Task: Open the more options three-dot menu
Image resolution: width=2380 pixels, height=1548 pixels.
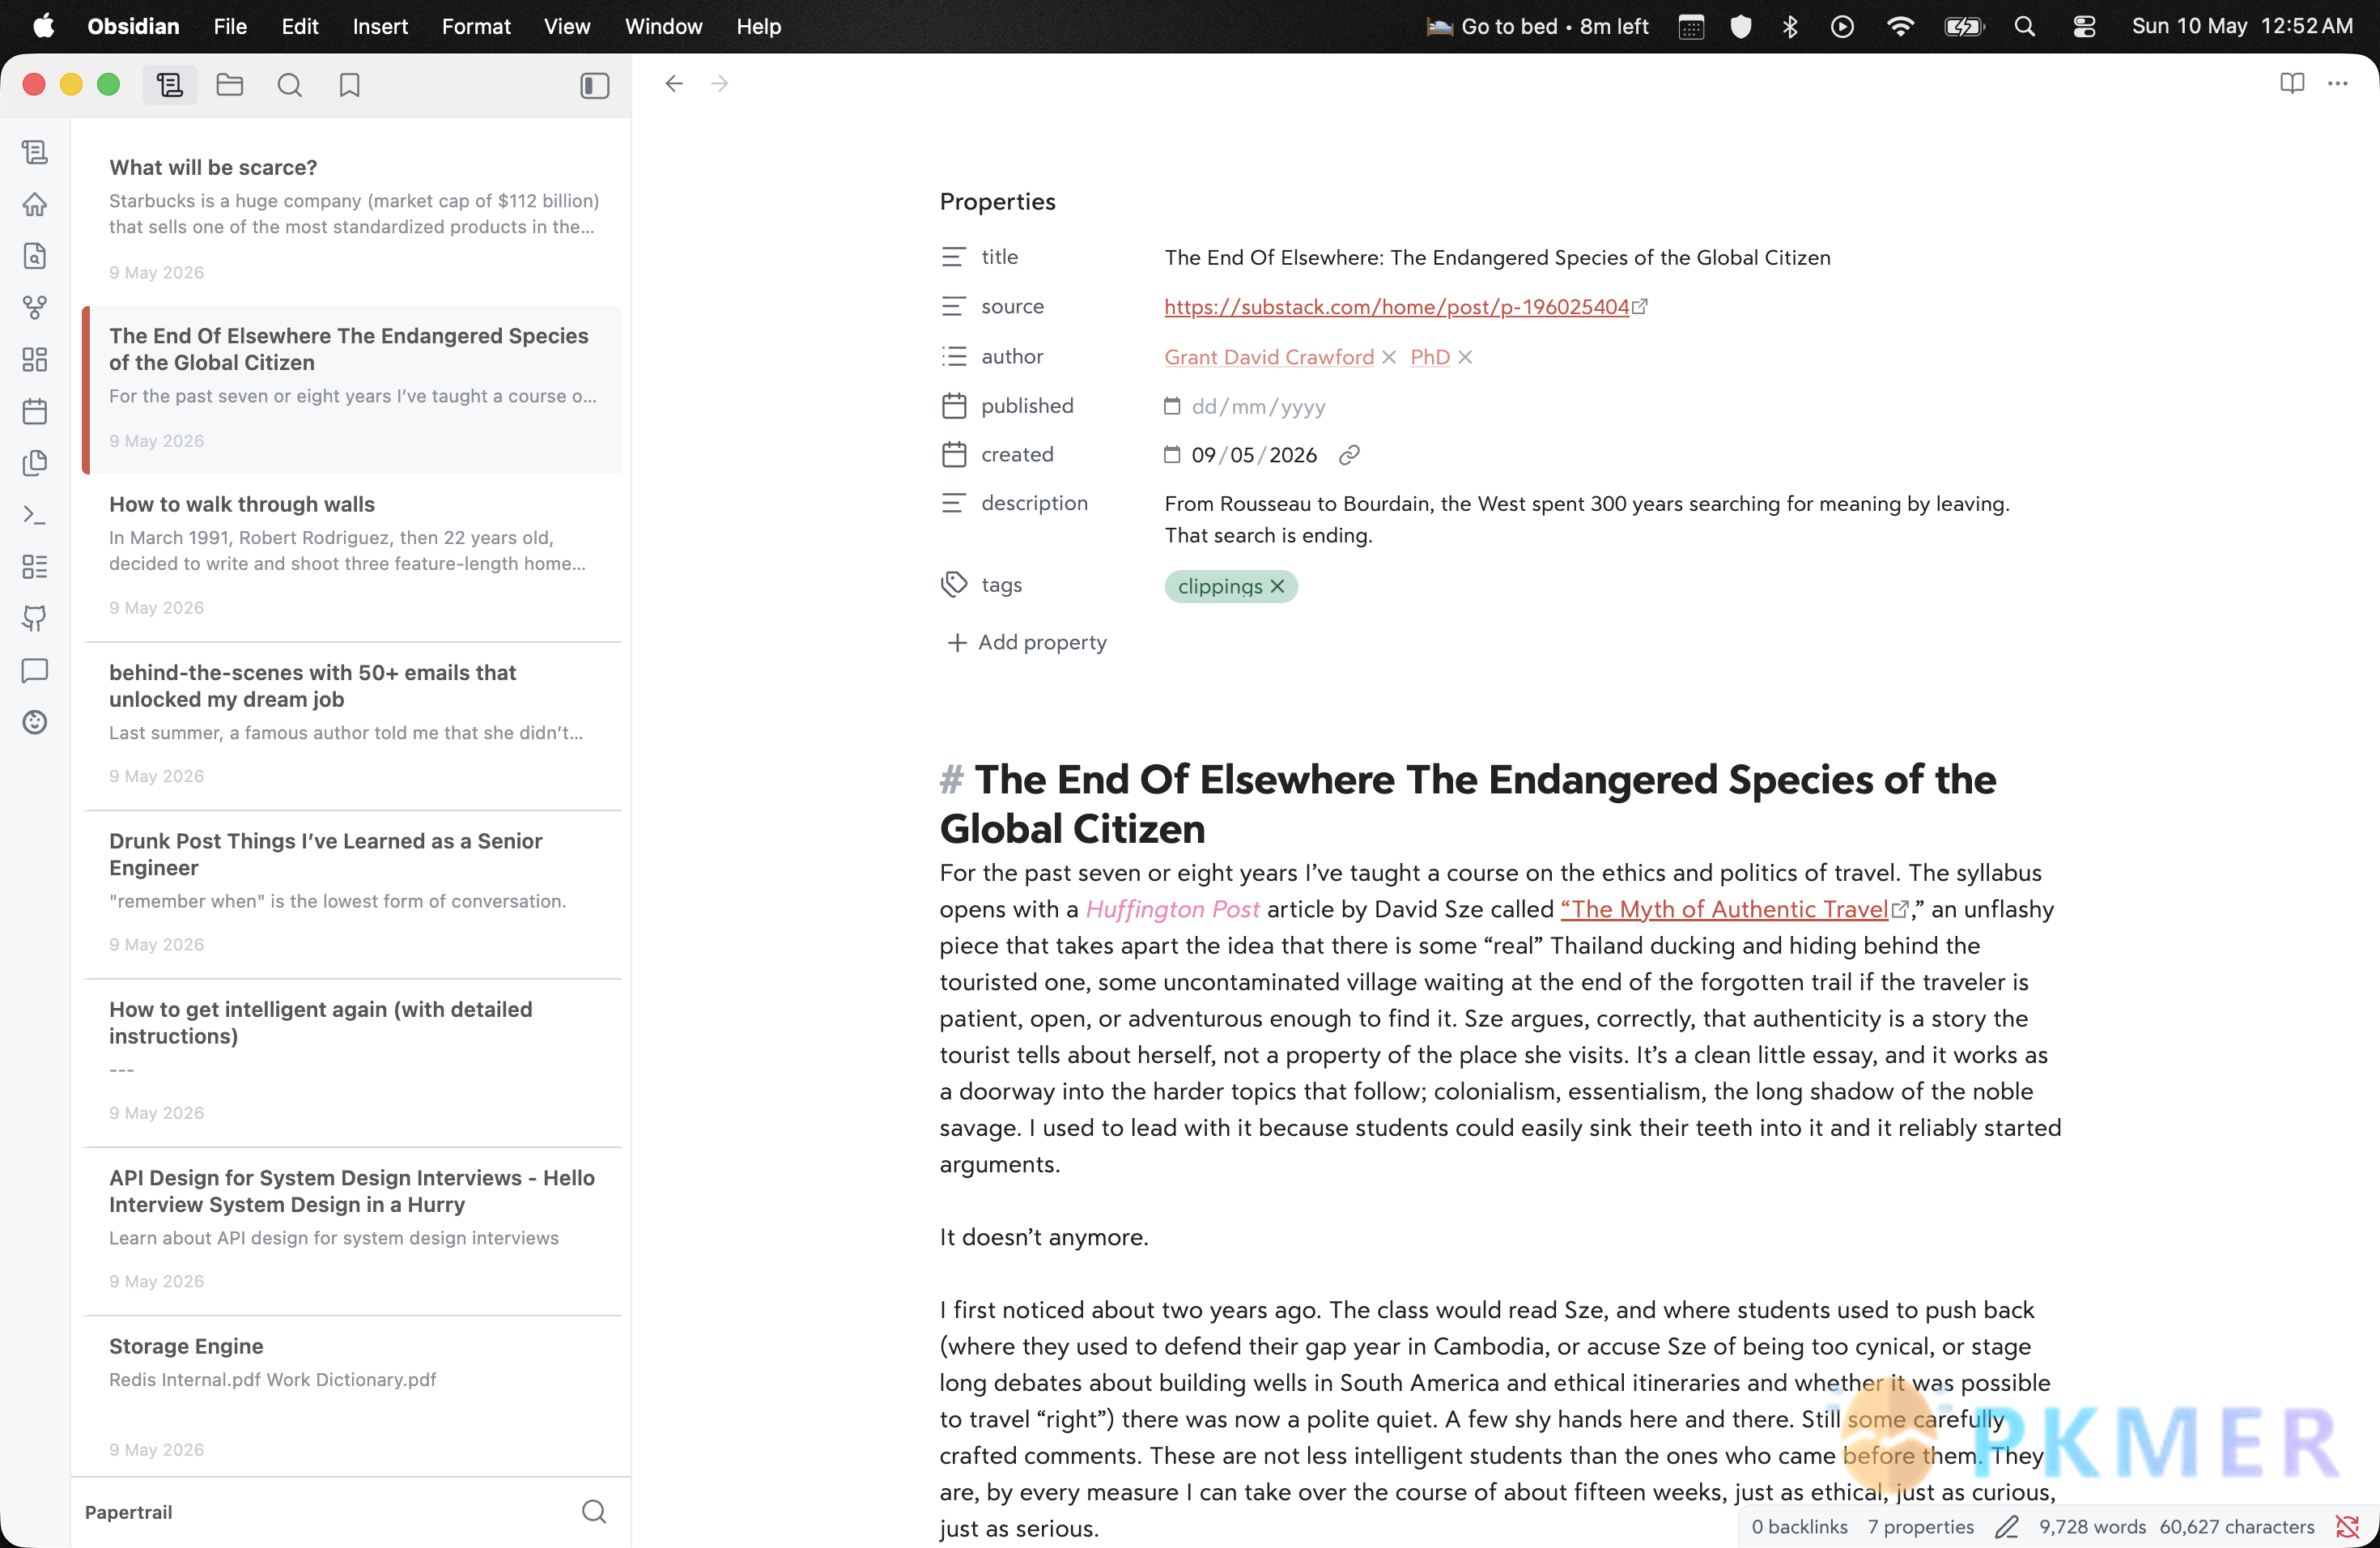Action: 2337,83
